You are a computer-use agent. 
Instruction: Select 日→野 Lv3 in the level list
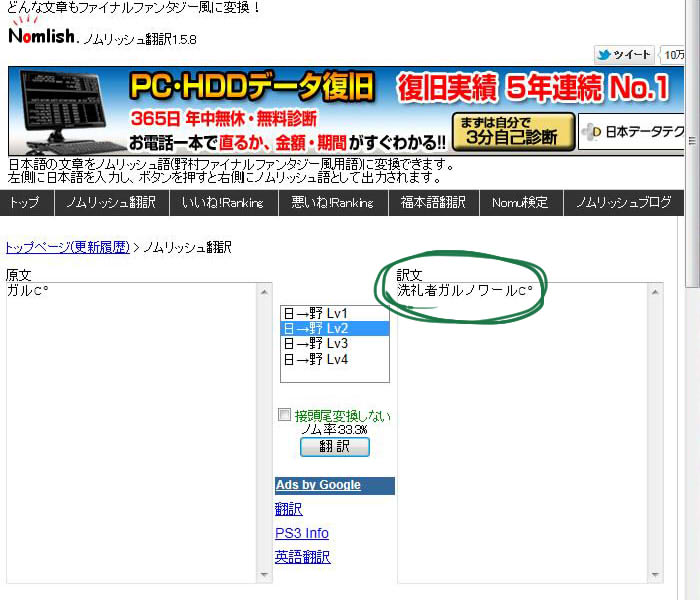[x=334, y=344]
